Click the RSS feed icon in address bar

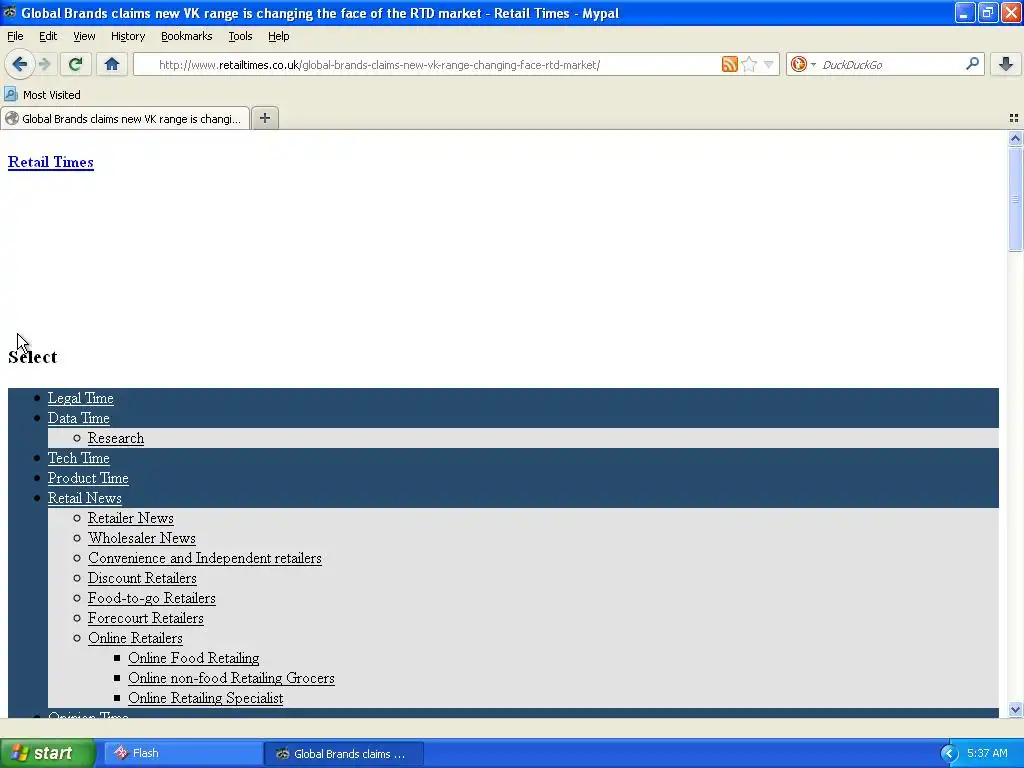pos(729,64)
